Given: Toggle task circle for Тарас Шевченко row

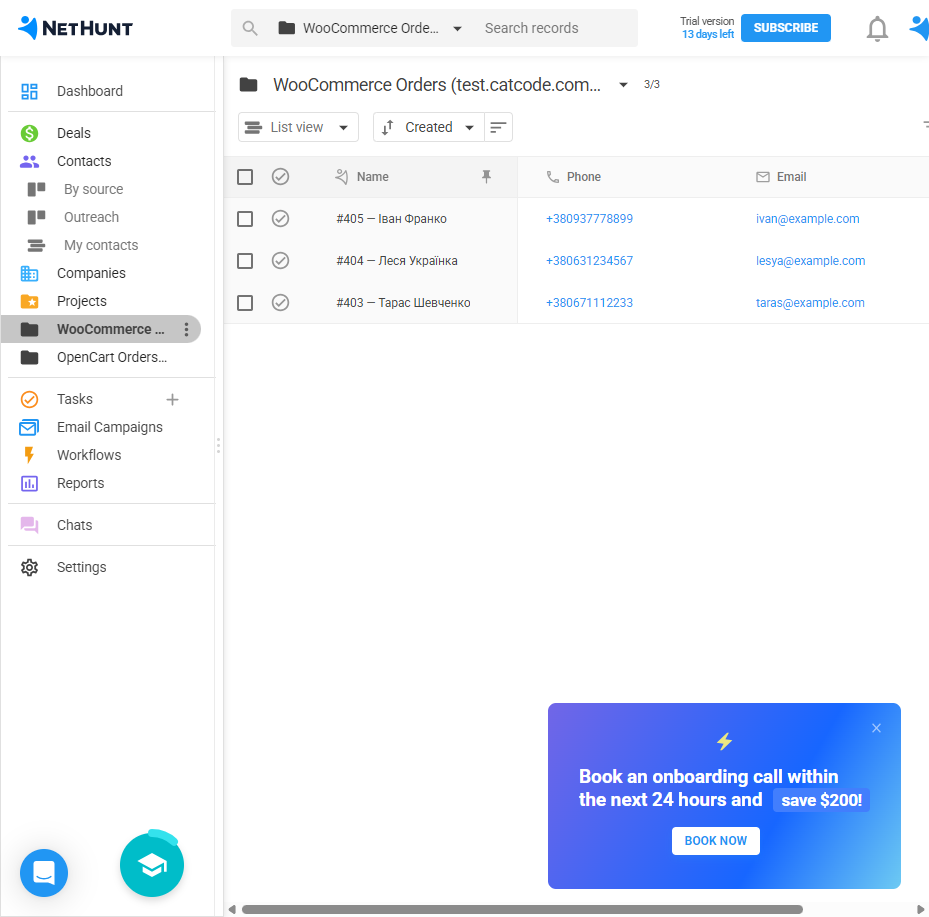Looking at the screenshot, I should pyautogui.click(x=280, y=303).
